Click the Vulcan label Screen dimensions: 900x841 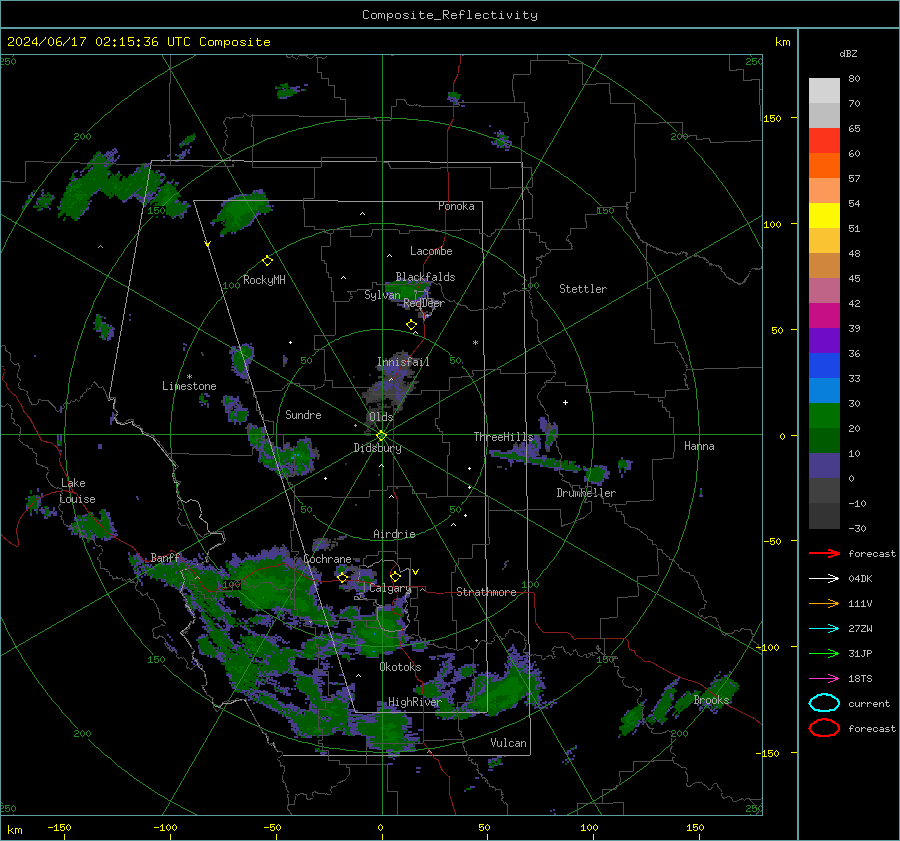pyautogui.click(x=508, y=743)
